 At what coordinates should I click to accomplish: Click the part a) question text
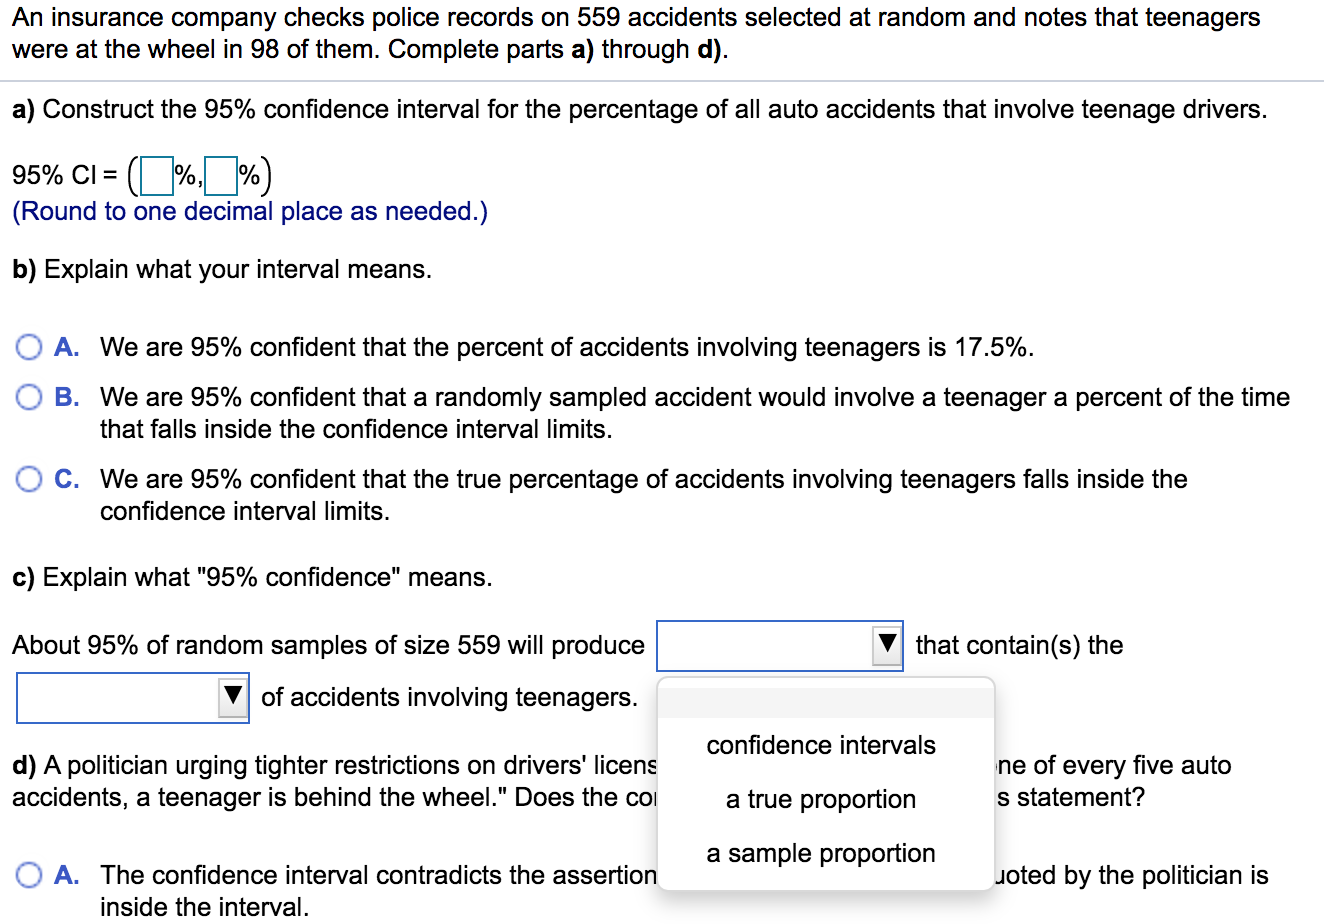pos(640,110)
